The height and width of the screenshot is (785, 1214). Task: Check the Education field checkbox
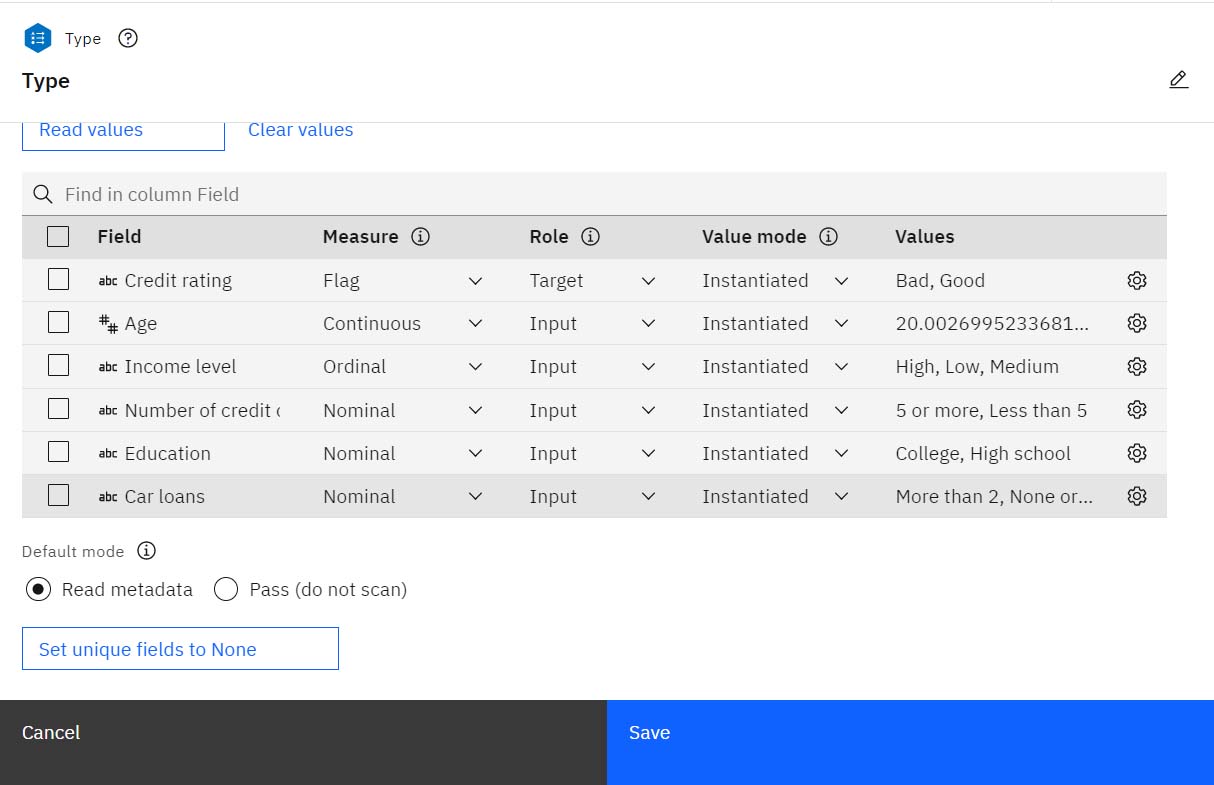58,451
